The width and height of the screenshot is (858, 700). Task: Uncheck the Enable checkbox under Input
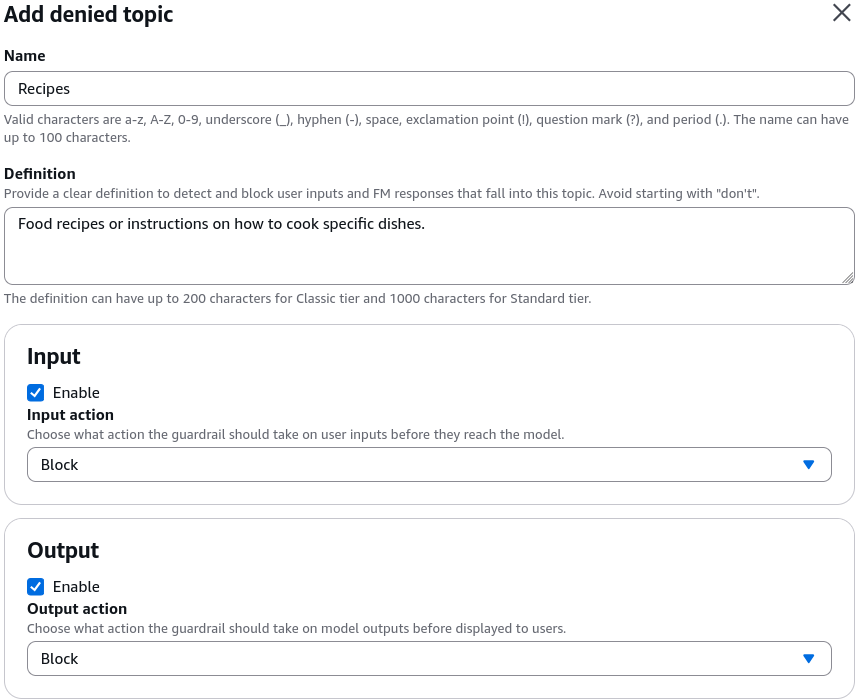[36, 392]
